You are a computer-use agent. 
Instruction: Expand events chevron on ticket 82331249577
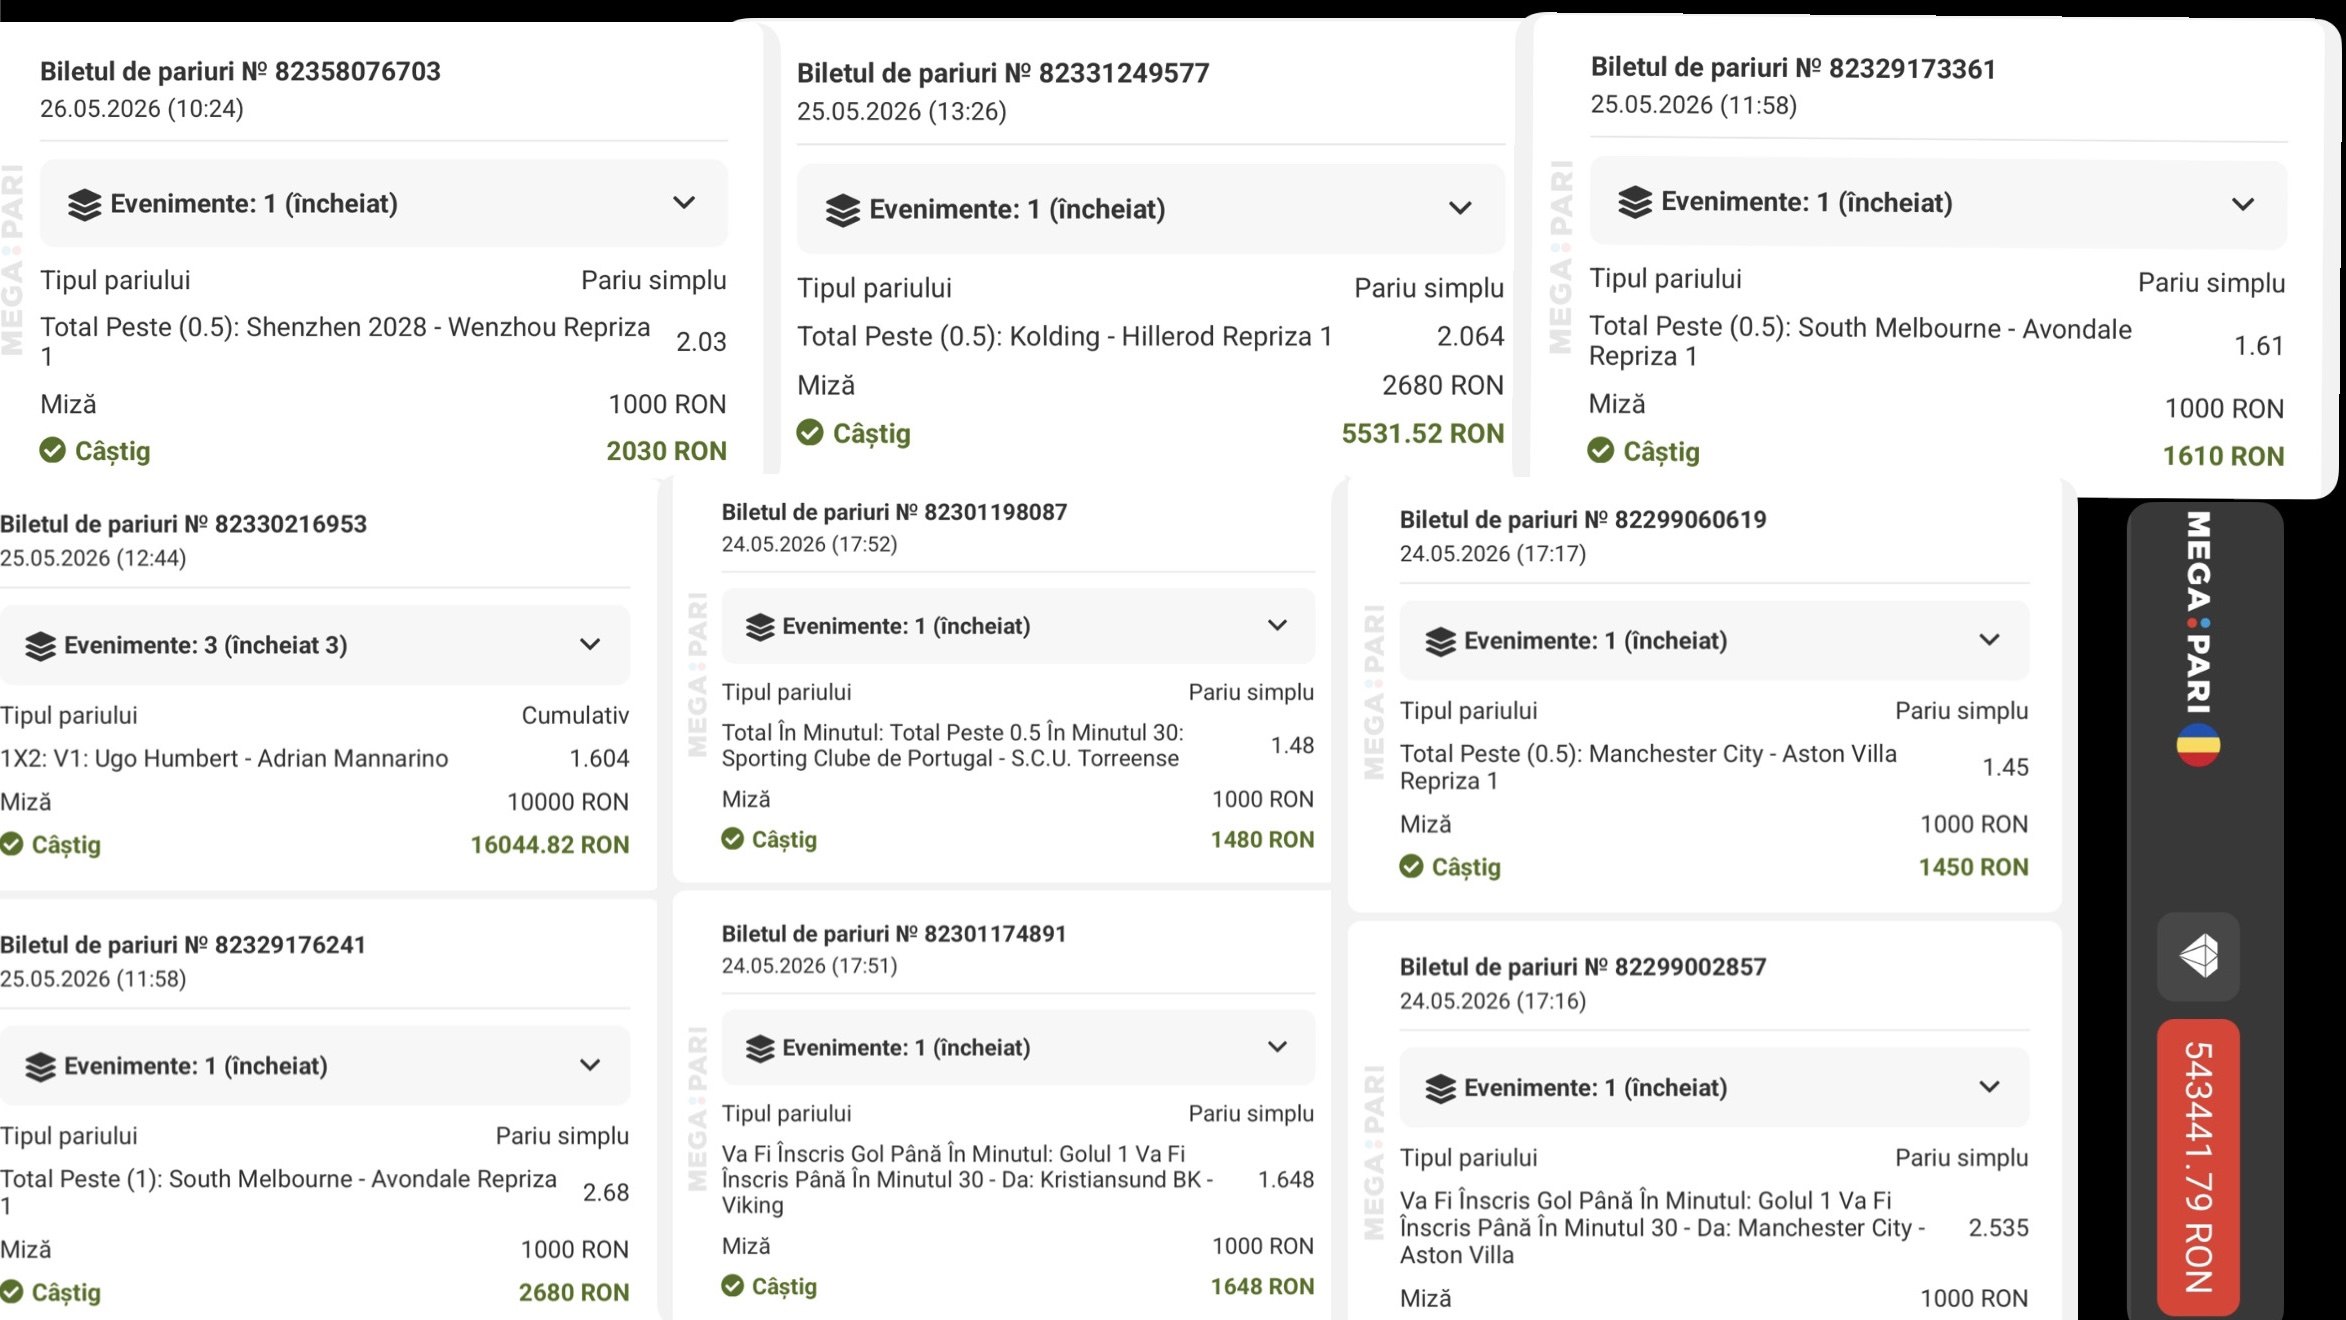[1460, 209]
